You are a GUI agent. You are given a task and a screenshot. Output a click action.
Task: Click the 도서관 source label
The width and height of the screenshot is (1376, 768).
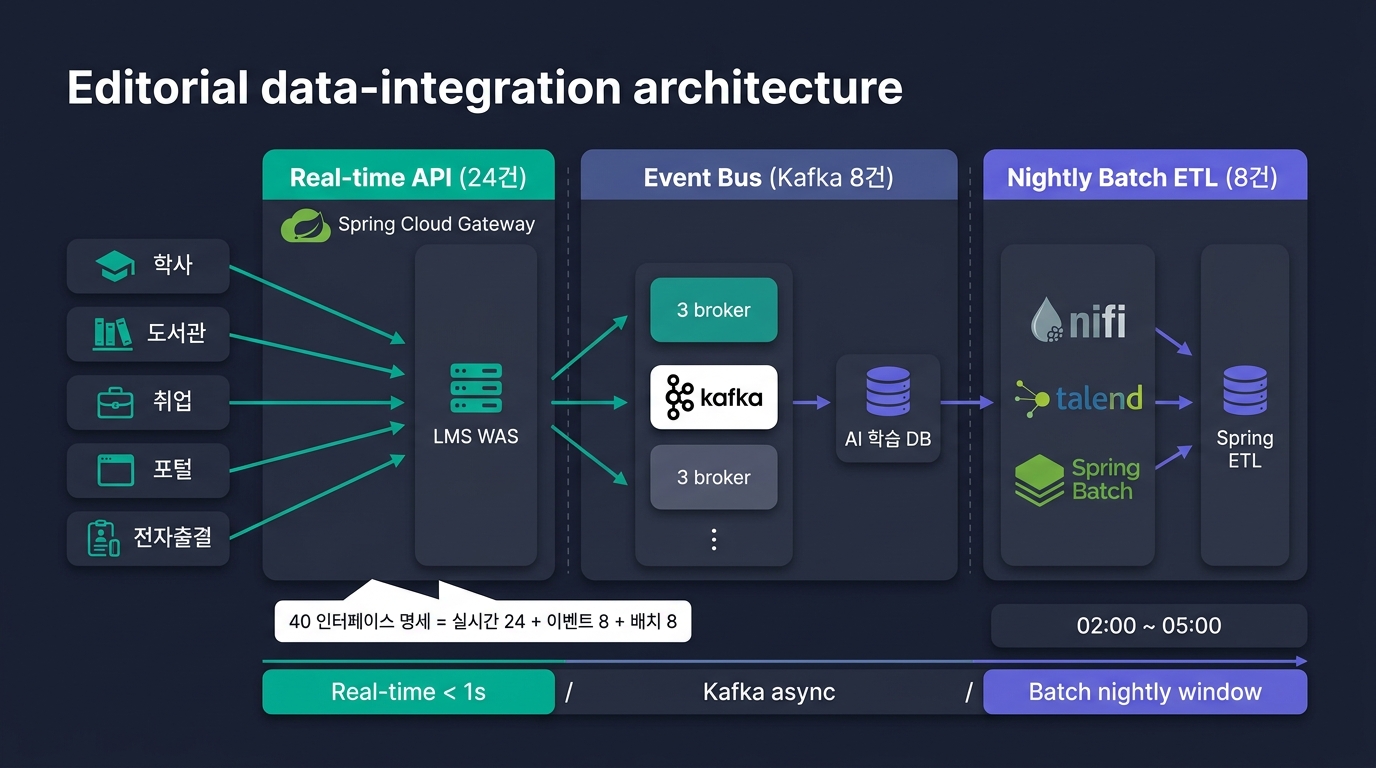coord(177,333)
